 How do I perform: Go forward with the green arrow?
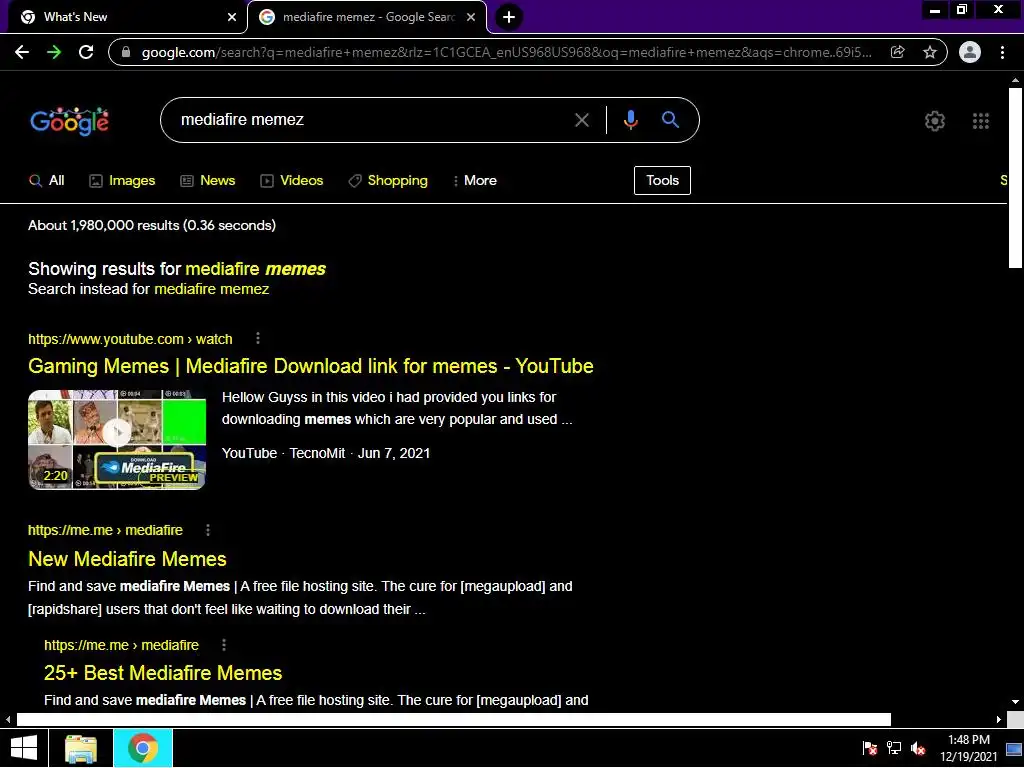54,52
